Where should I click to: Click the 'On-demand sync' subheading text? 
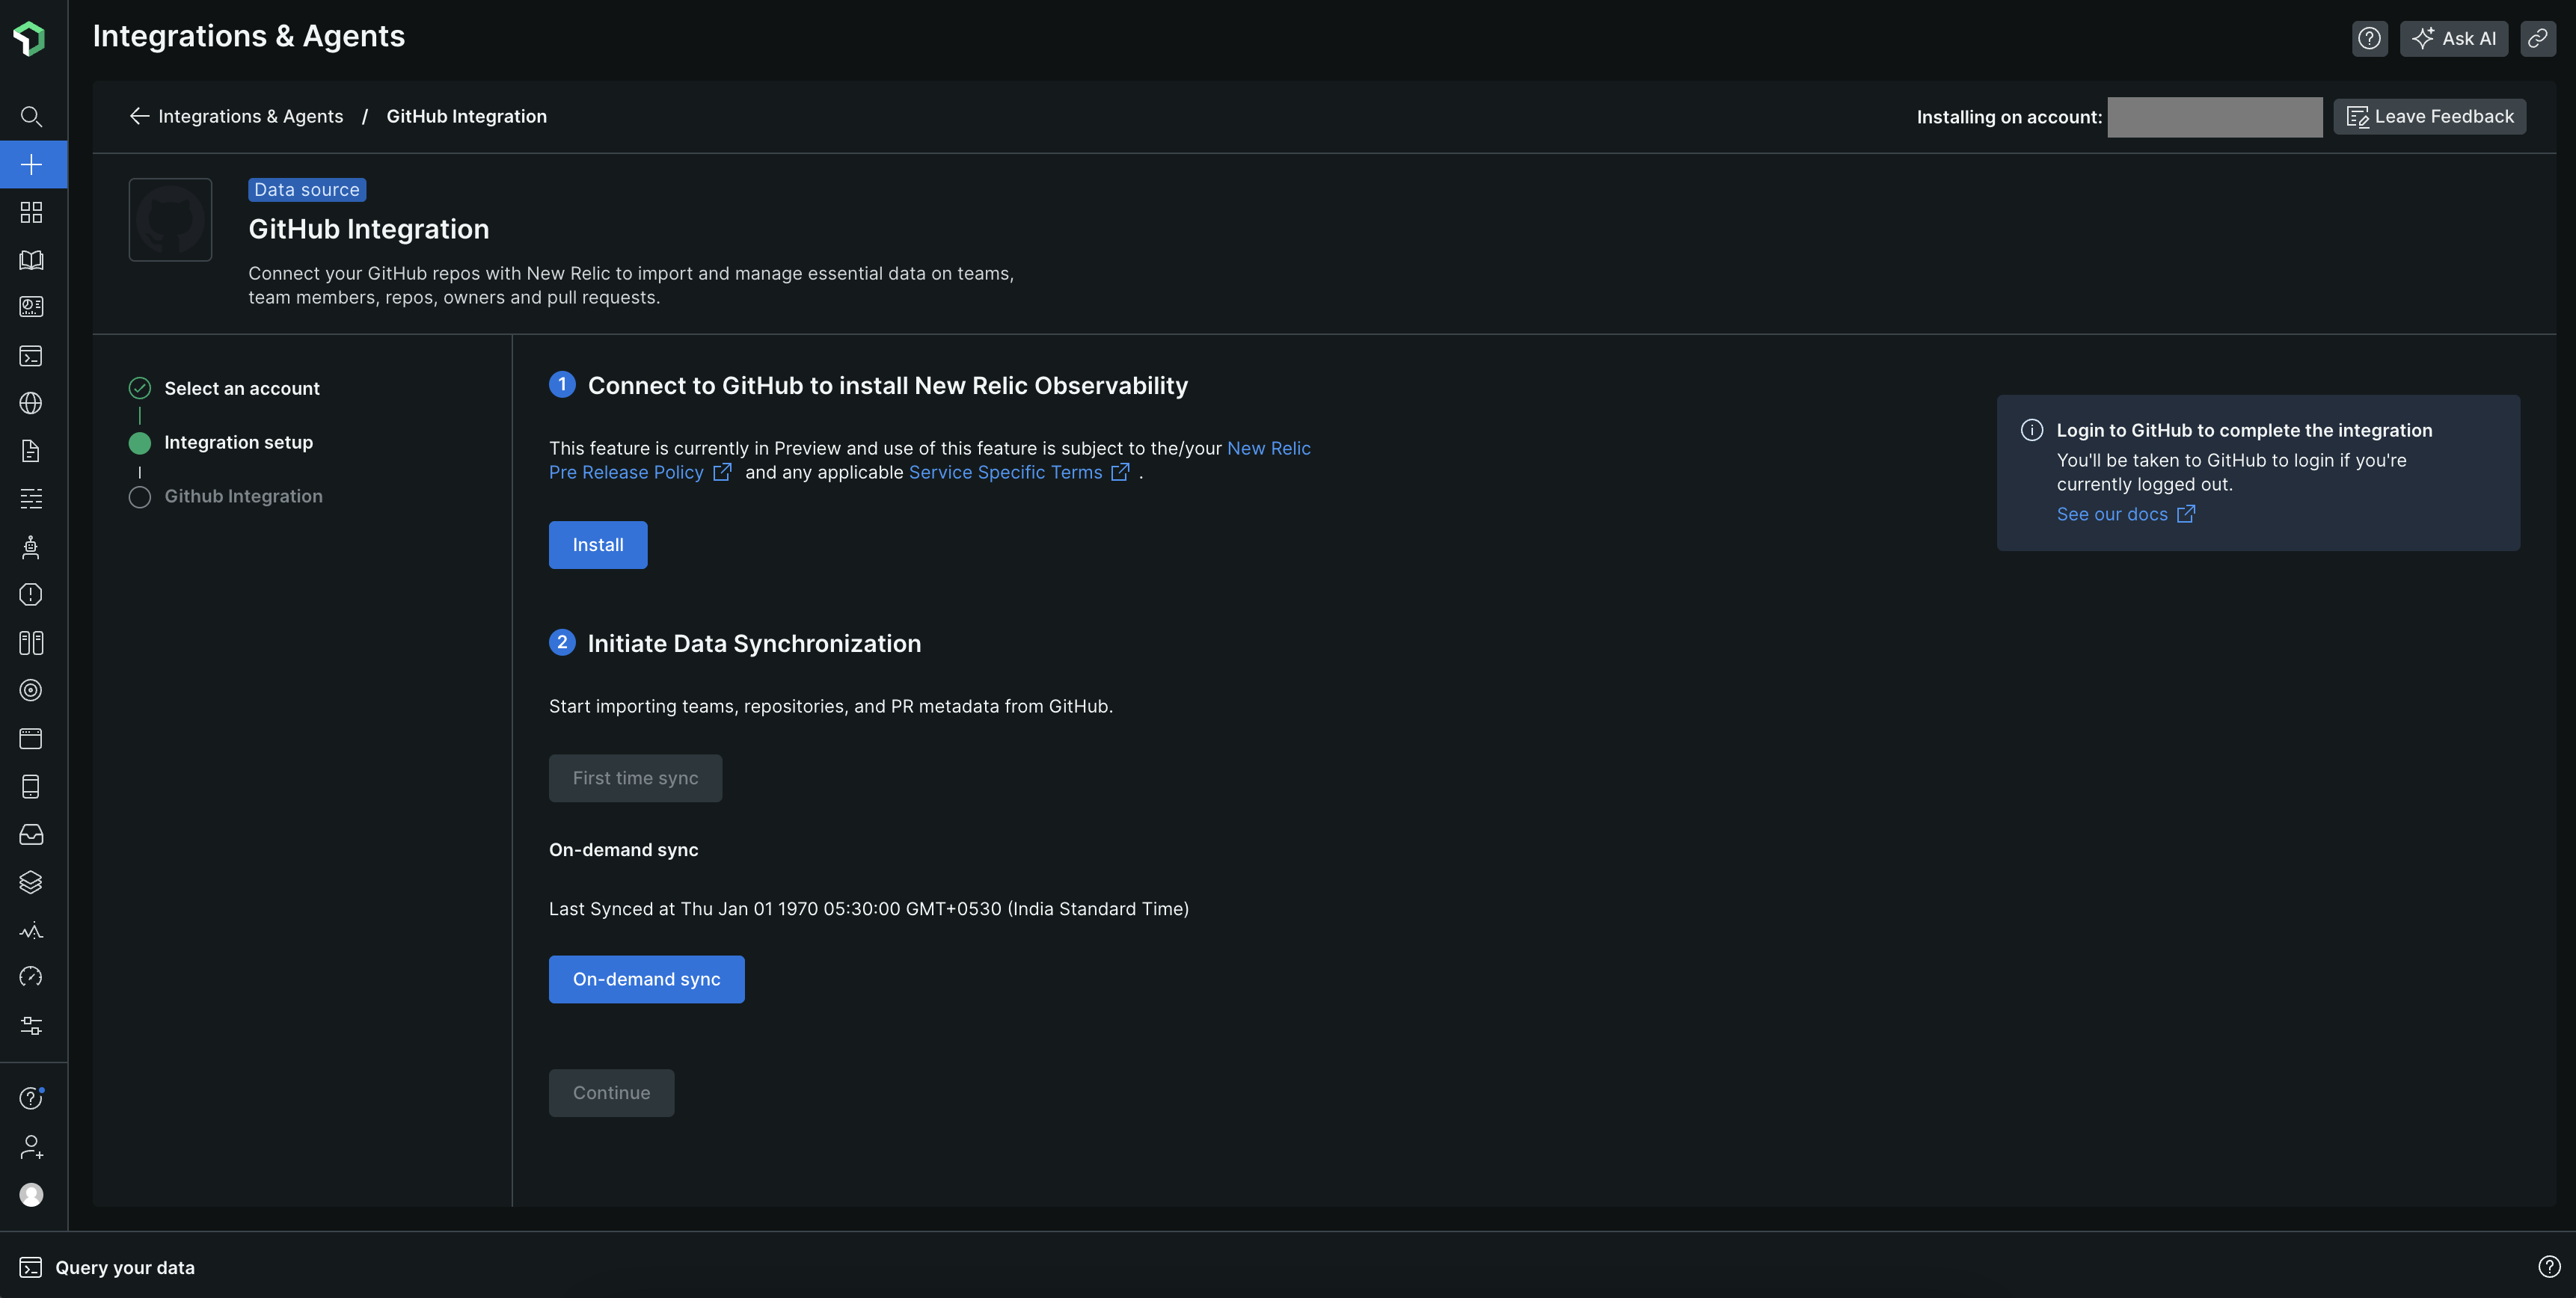tap(623, 850)
